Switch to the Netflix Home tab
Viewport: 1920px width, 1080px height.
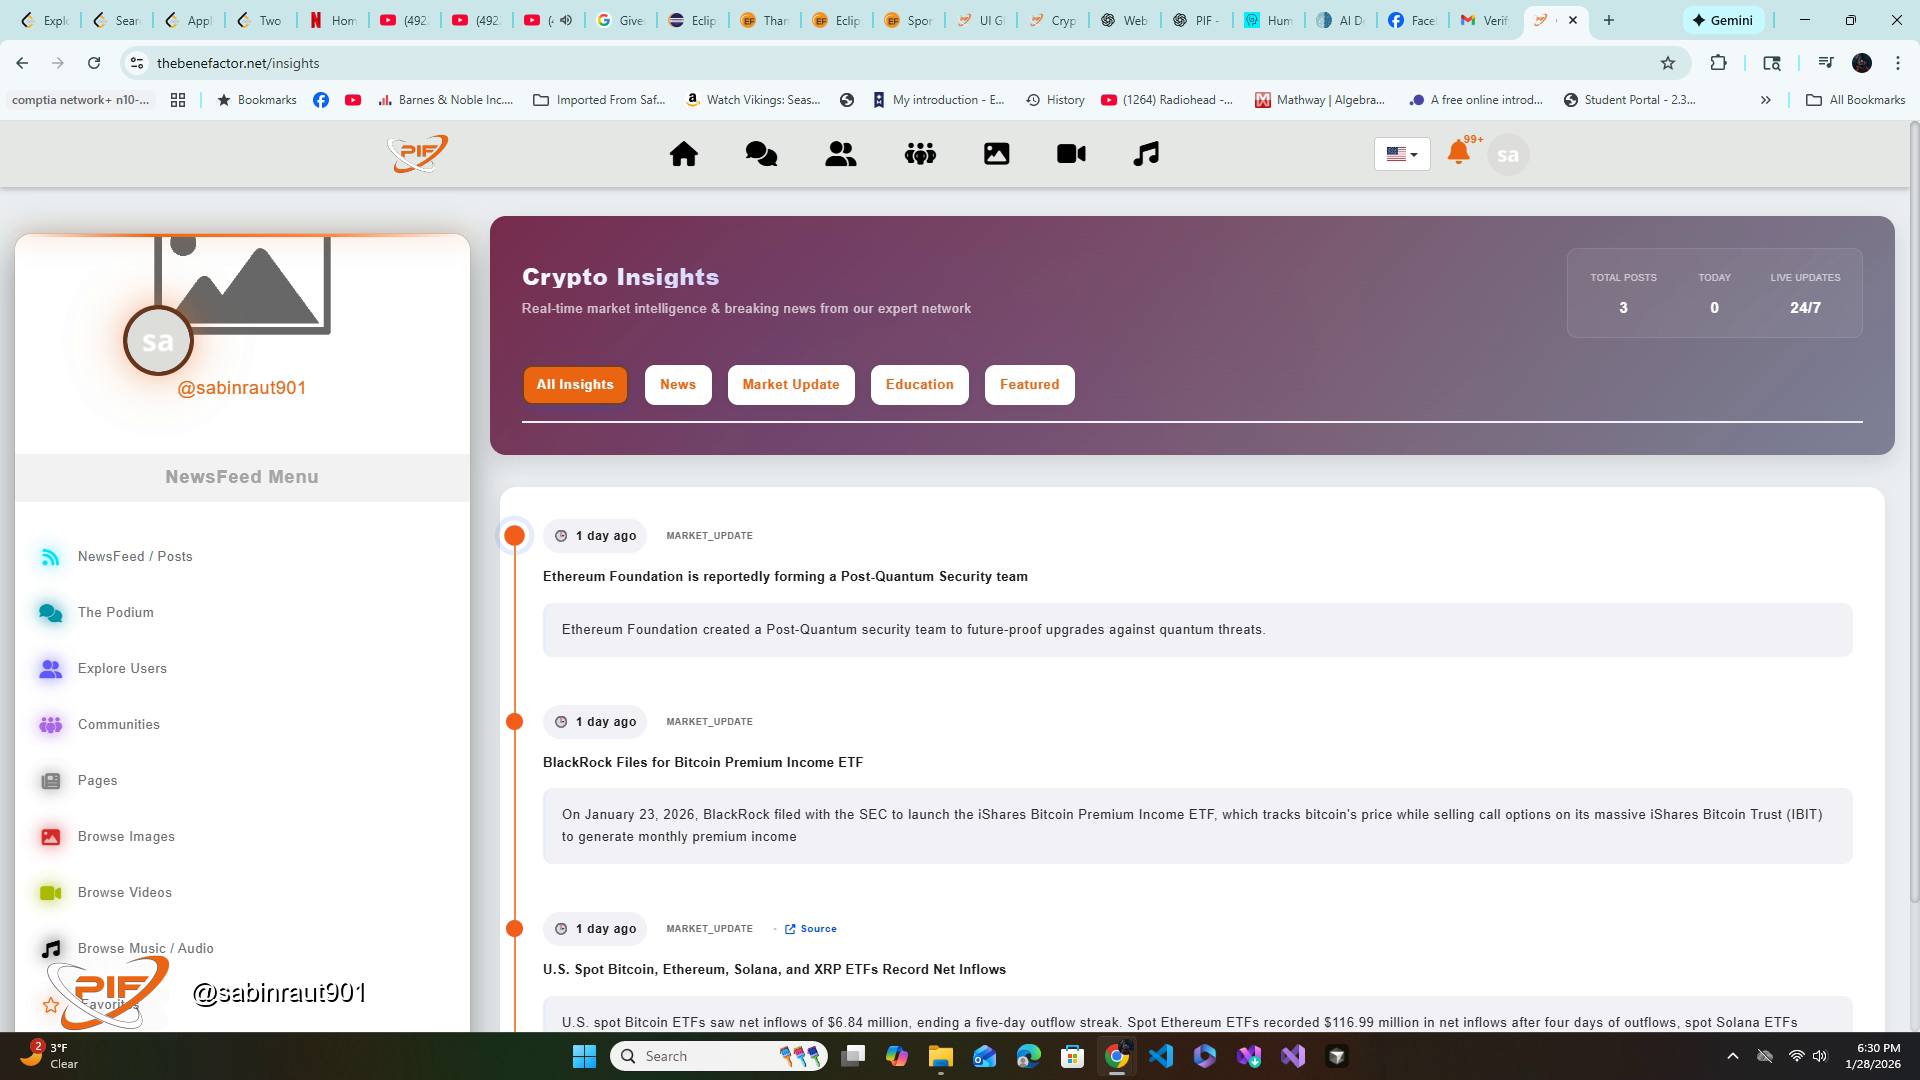pos(333,20)
